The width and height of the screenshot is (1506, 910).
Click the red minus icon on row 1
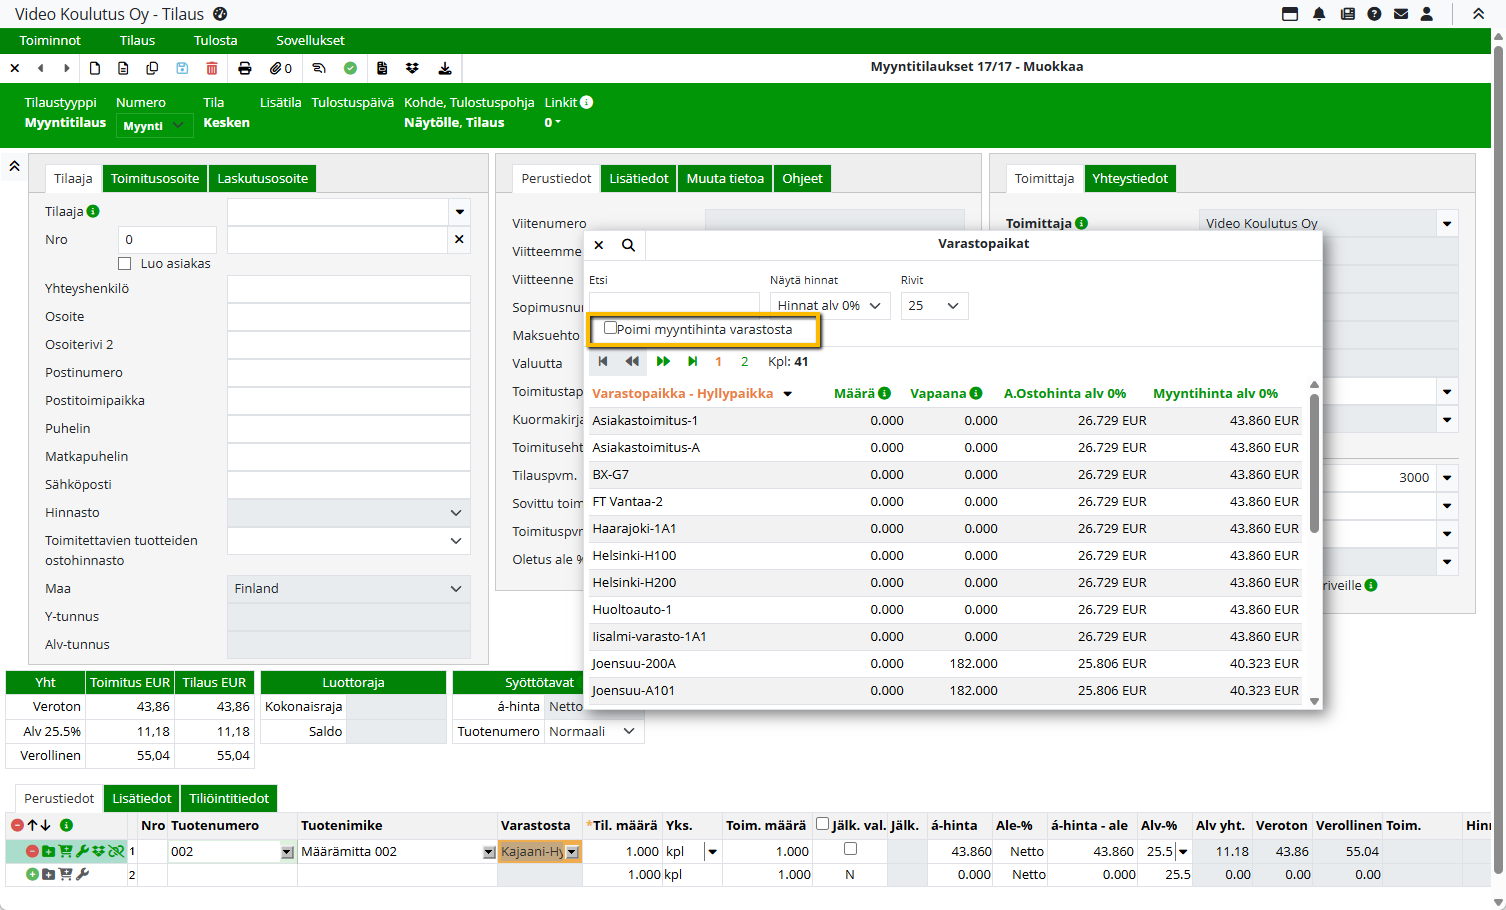(x=32, y=851)
